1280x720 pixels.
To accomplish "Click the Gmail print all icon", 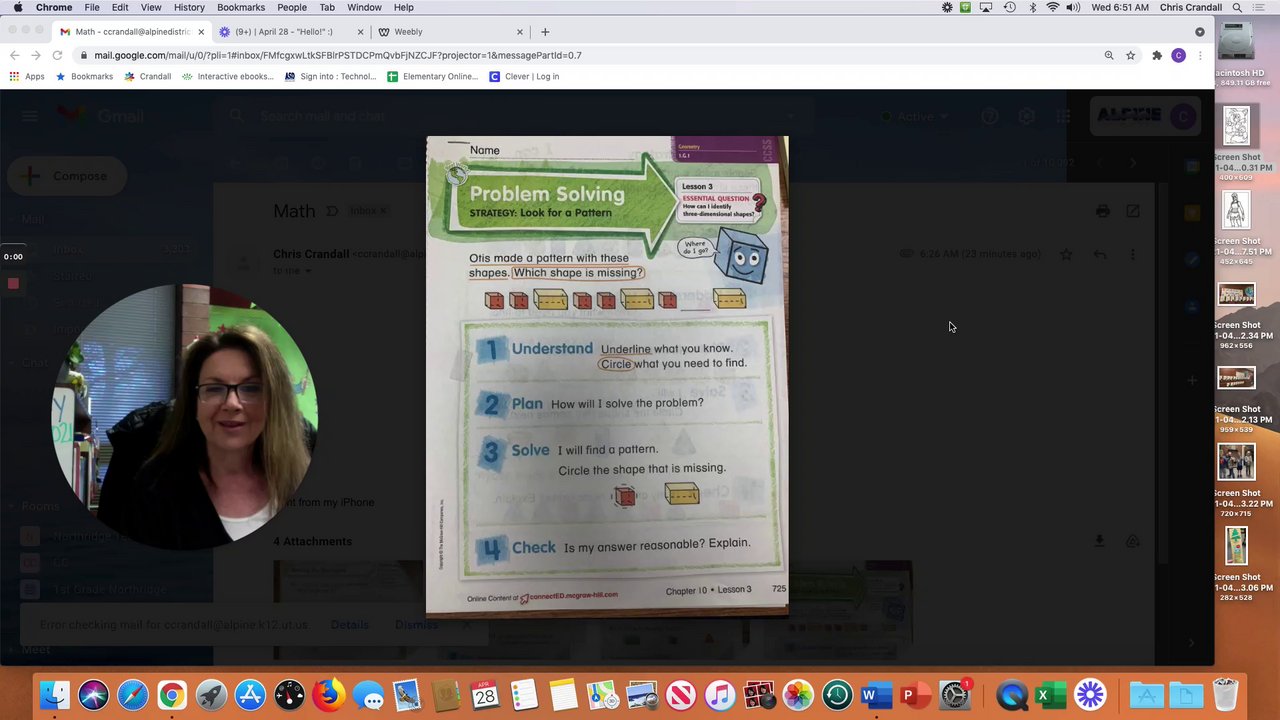I will [1102, 211].
